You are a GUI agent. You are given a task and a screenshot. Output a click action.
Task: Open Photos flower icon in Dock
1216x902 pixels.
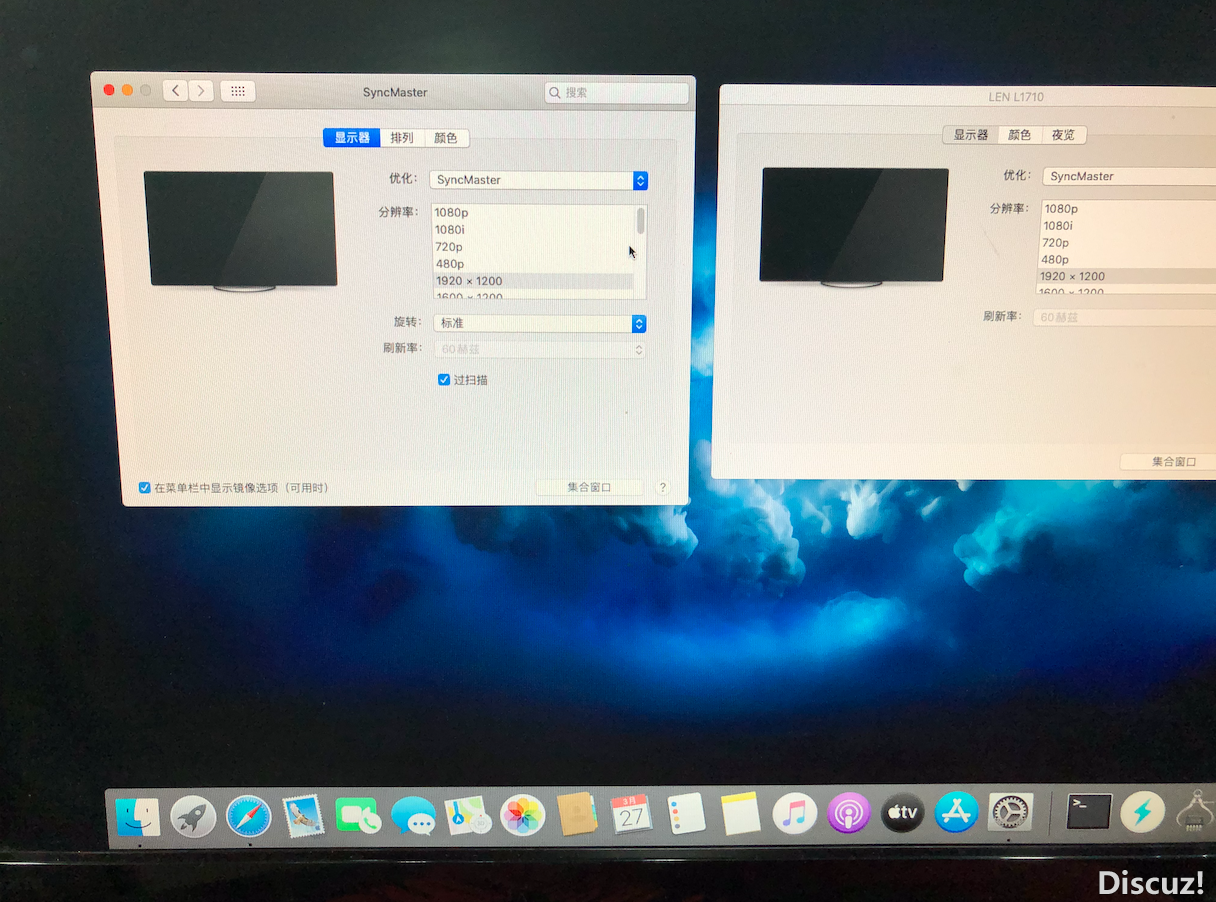522,816
